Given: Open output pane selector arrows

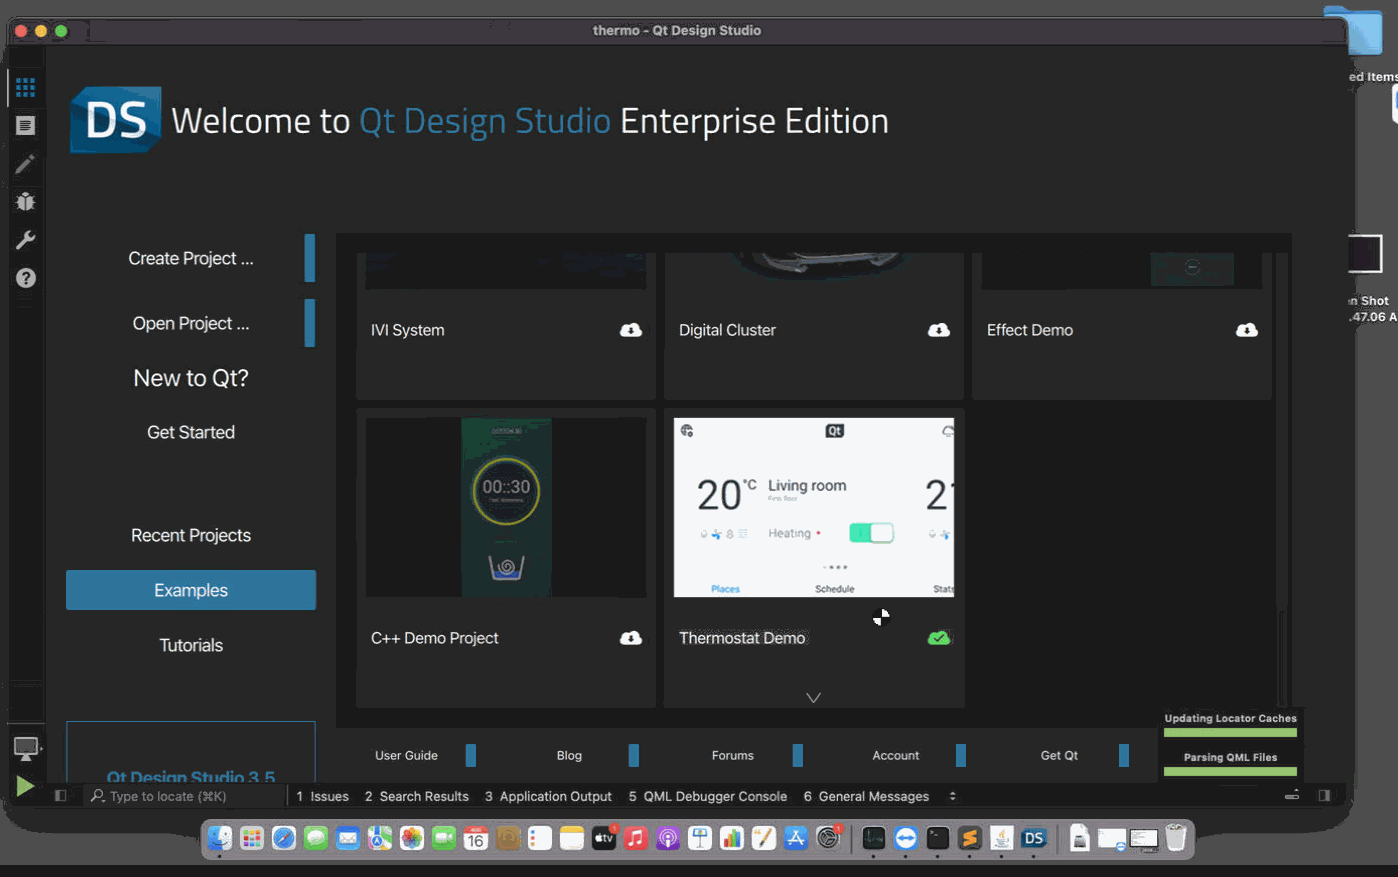Looking at the screenshot, I should click(952, 796).
